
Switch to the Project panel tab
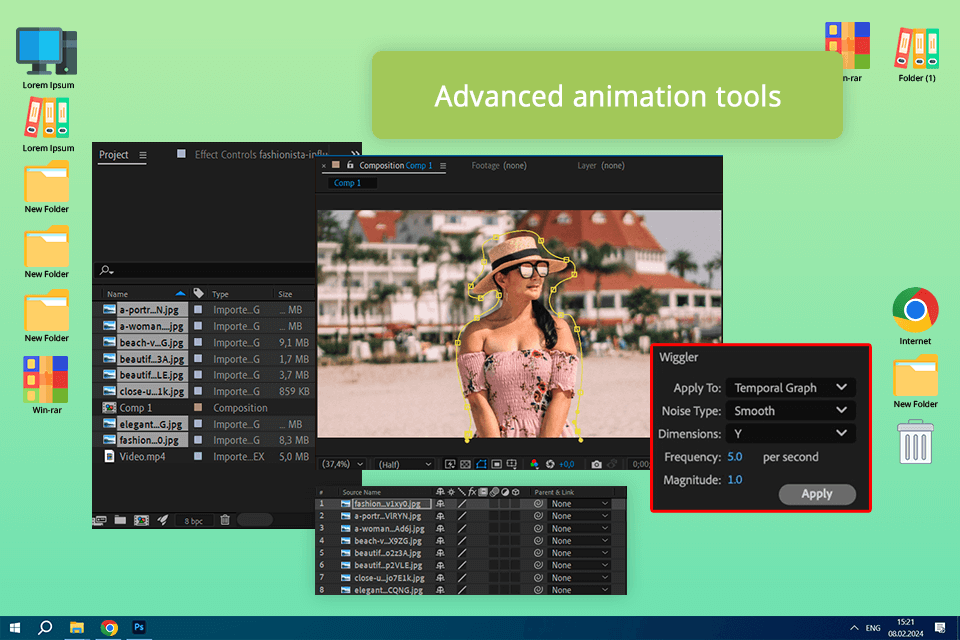[114, 155]
